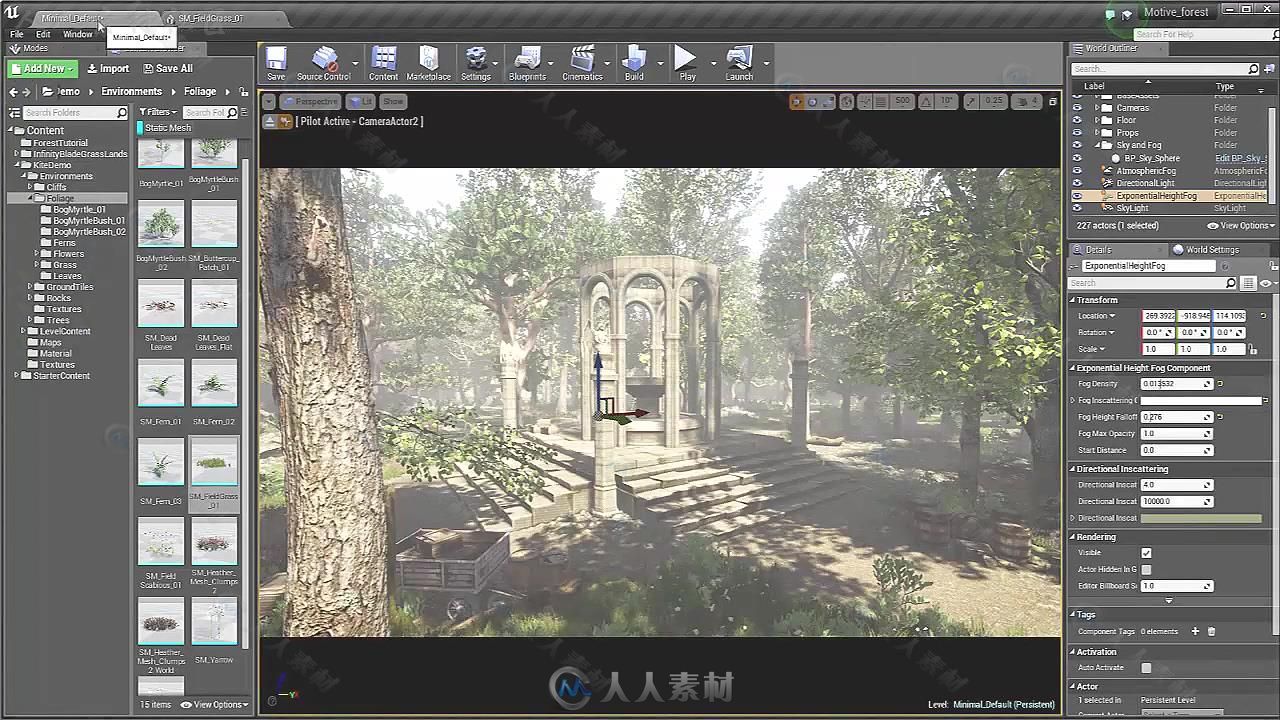Viewport: 1280px width, 720px height.
Task: Click the Save All button
Action: click(168, 69)
